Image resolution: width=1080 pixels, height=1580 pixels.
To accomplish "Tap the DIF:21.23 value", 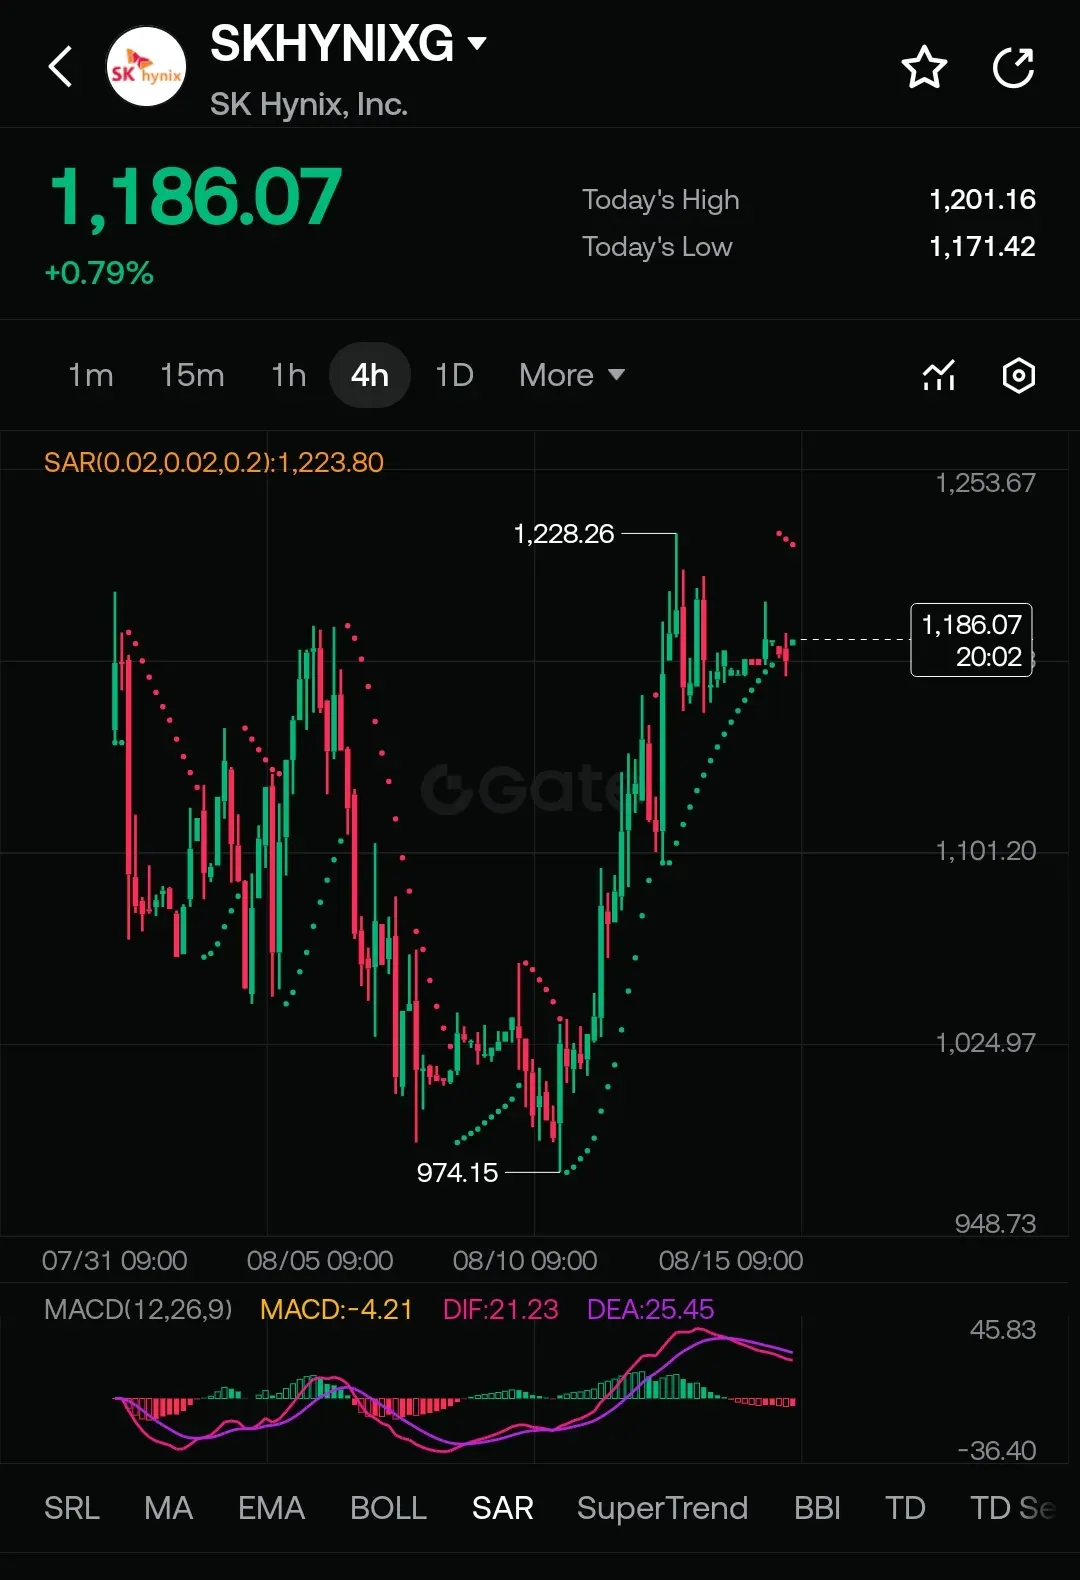I will click(x=500, y=1310).
